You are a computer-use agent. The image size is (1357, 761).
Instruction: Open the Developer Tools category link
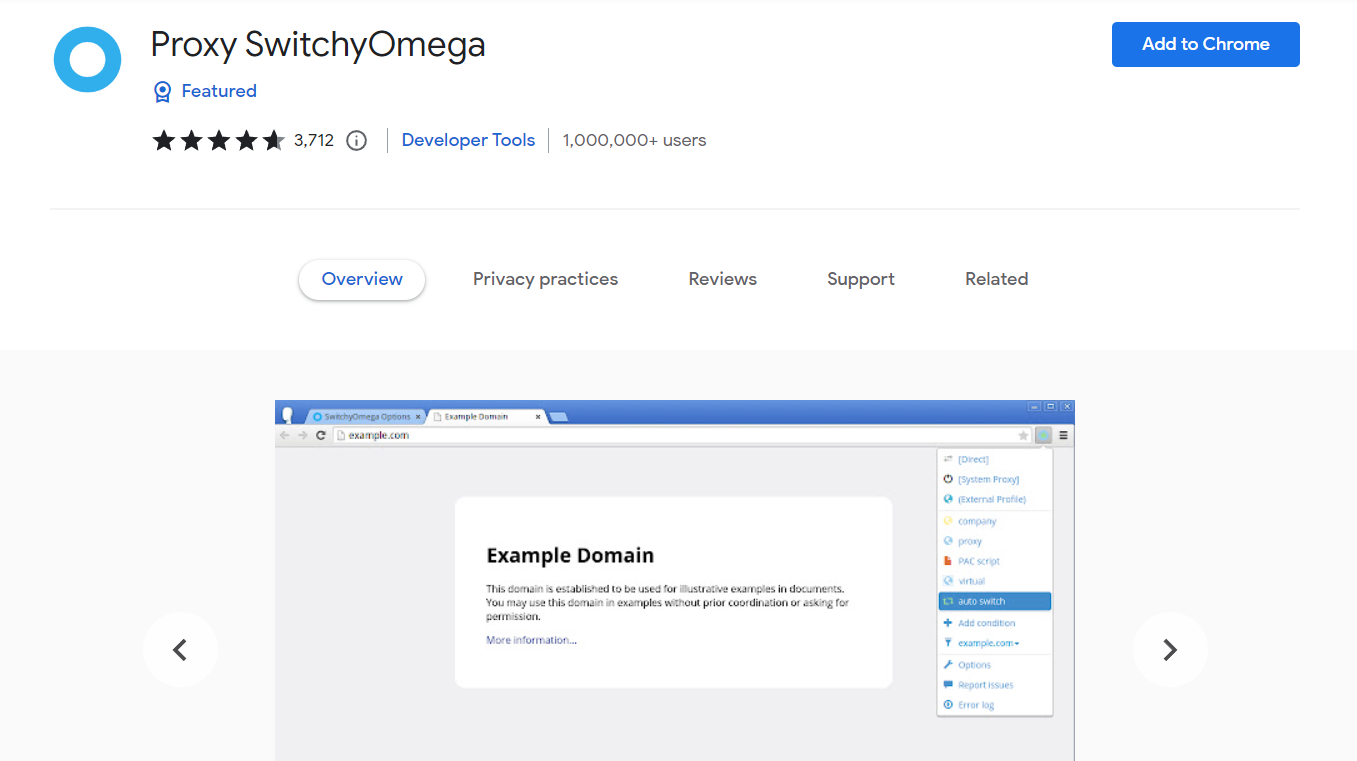tap(468, 140)
